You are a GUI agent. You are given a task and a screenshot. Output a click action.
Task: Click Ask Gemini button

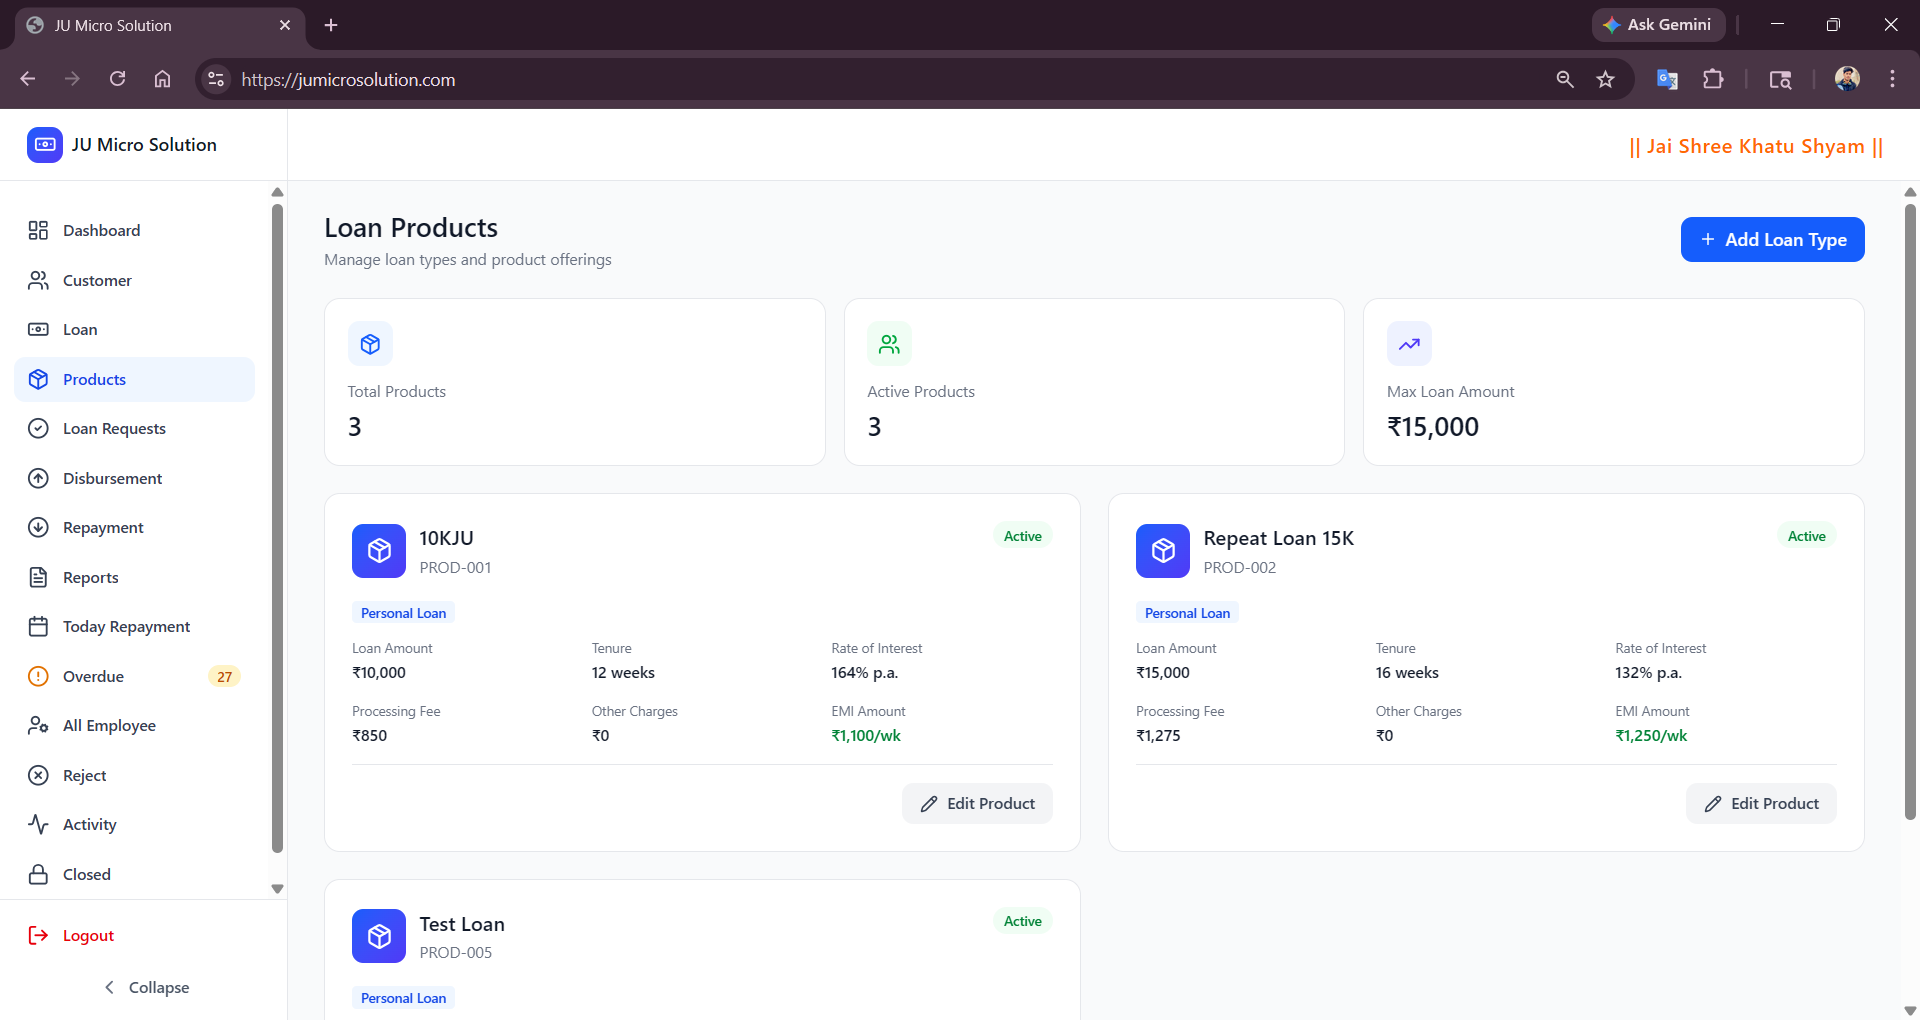tap(1658, 25)
